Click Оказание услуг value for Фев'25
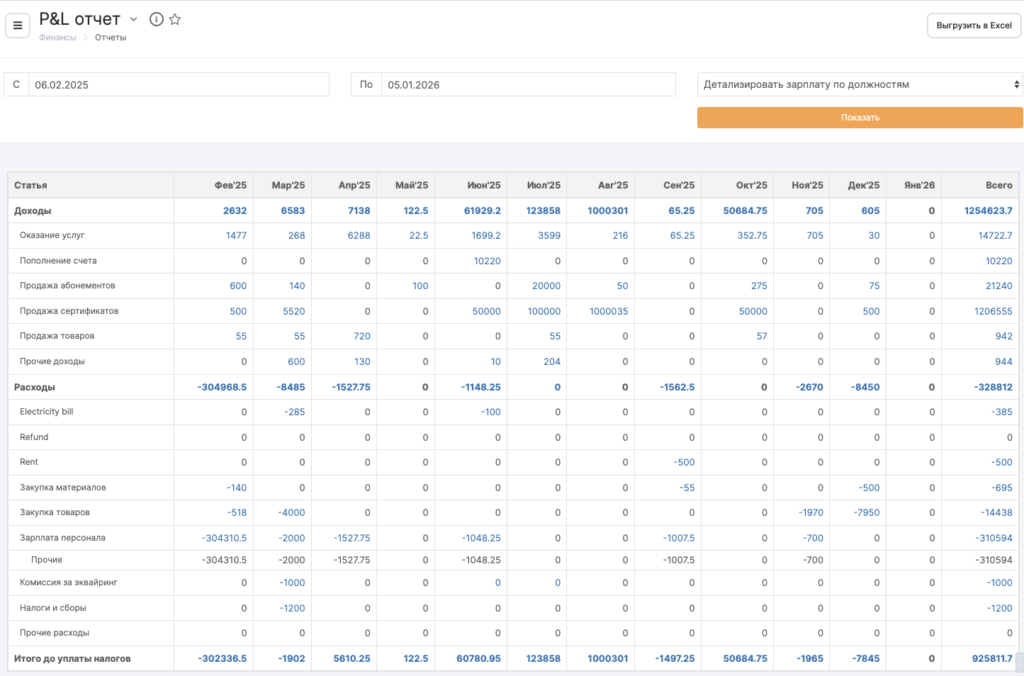 click(236, 236)
